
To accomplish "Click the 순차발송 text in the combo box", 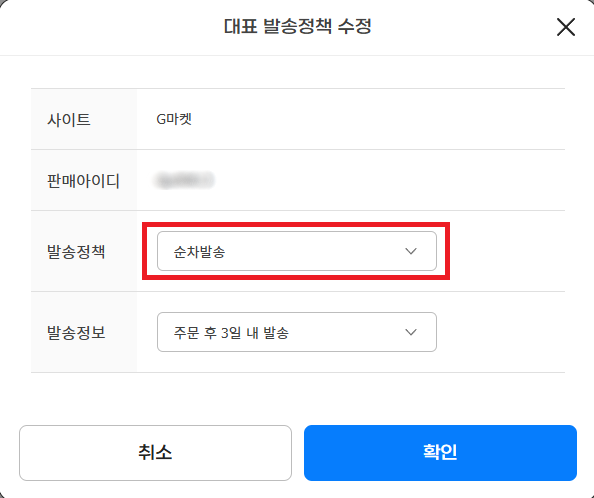I will tap(199, 252).
